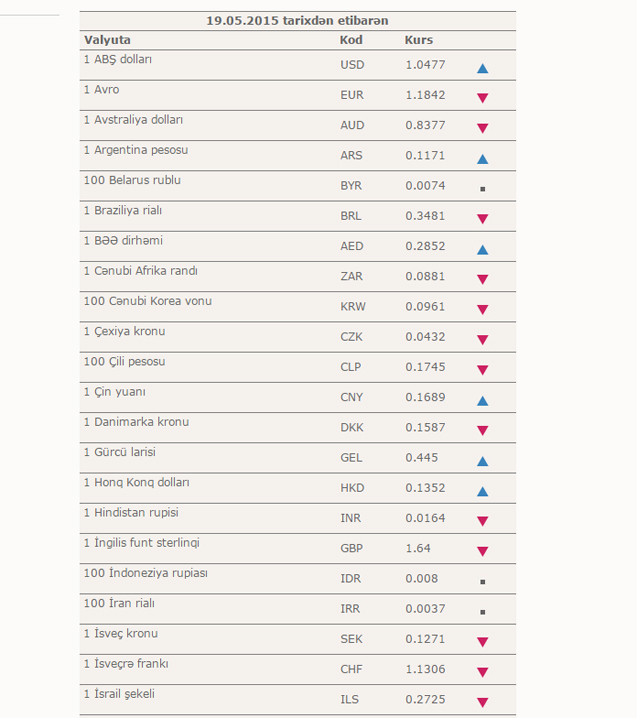Screen dimensions: 637x718
Task: Click the 1.1306 rate for Swiss franc
Action: pyautogui.click(x=425, y=669)
